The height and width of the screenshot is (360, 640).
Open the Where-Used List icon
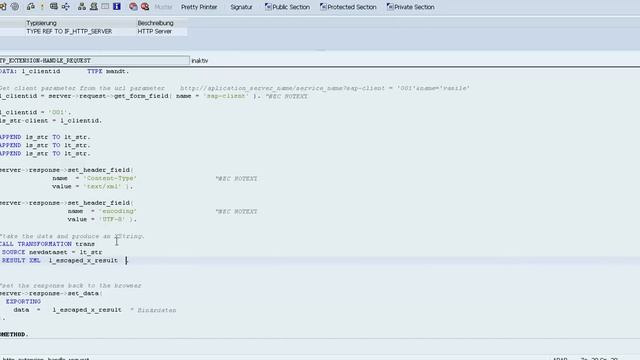pos(65,7)
